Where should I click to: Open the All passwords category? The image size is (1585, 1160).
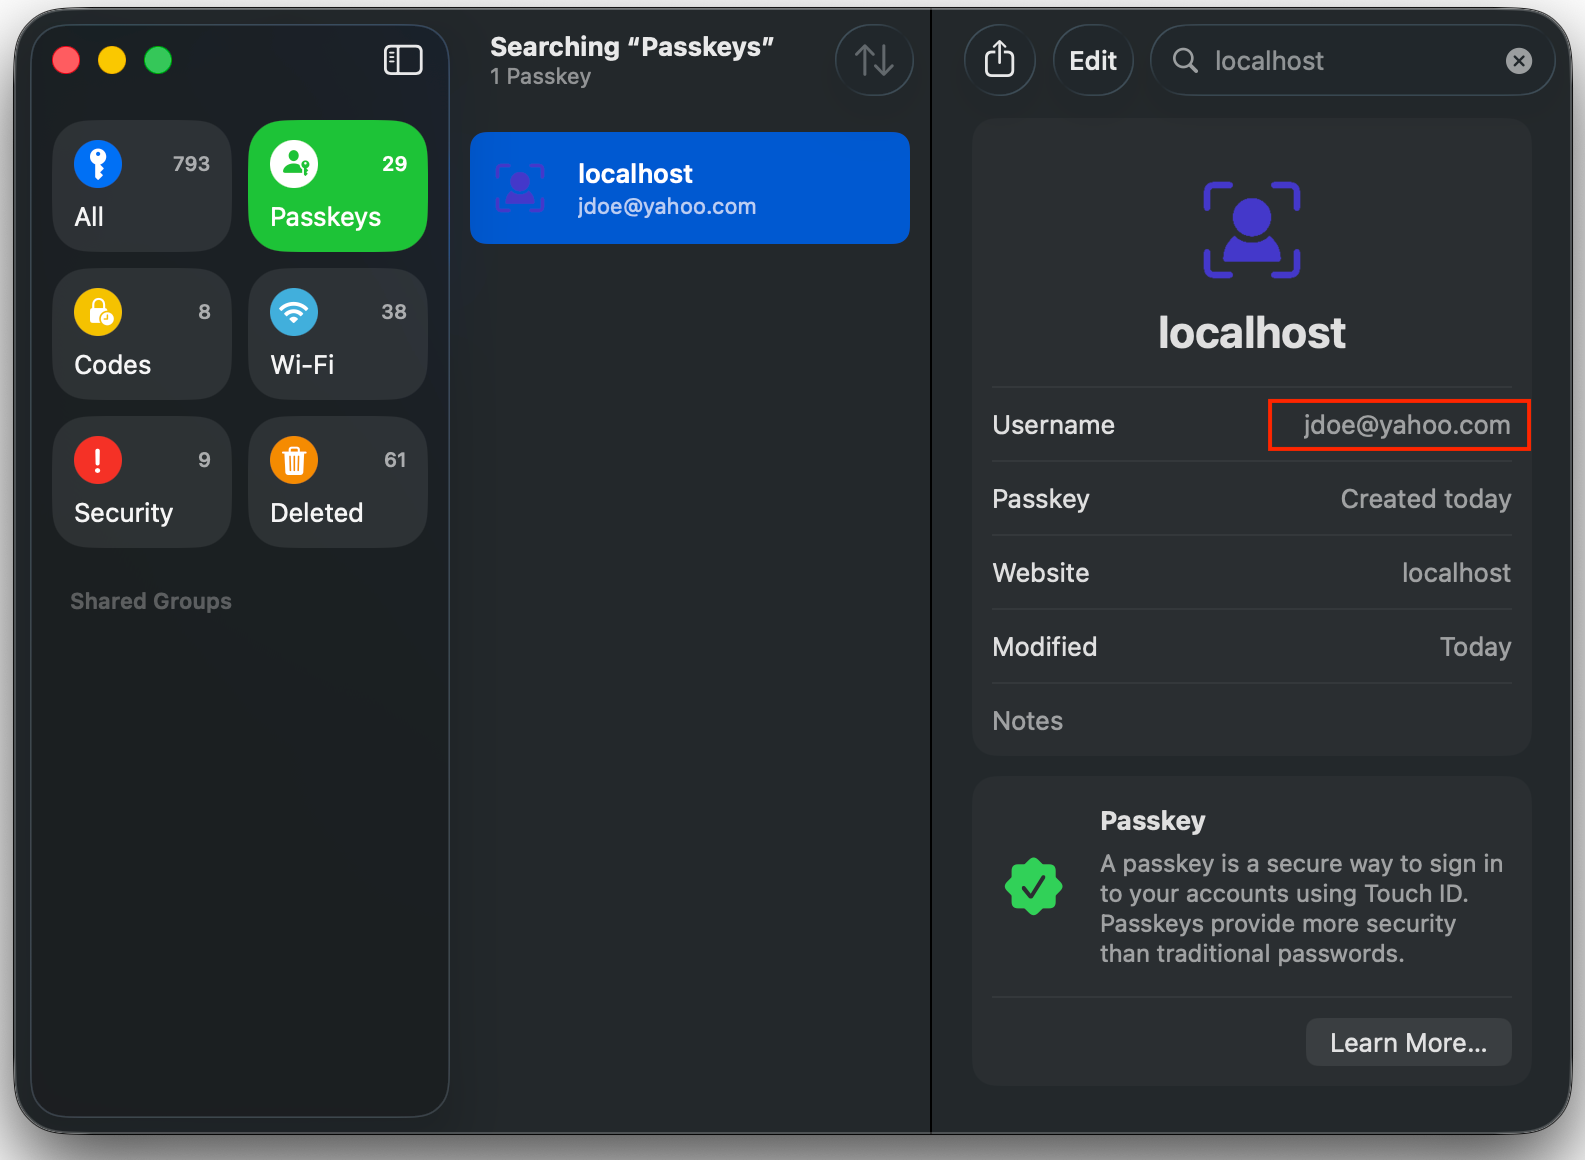click(x=142, y=186)
